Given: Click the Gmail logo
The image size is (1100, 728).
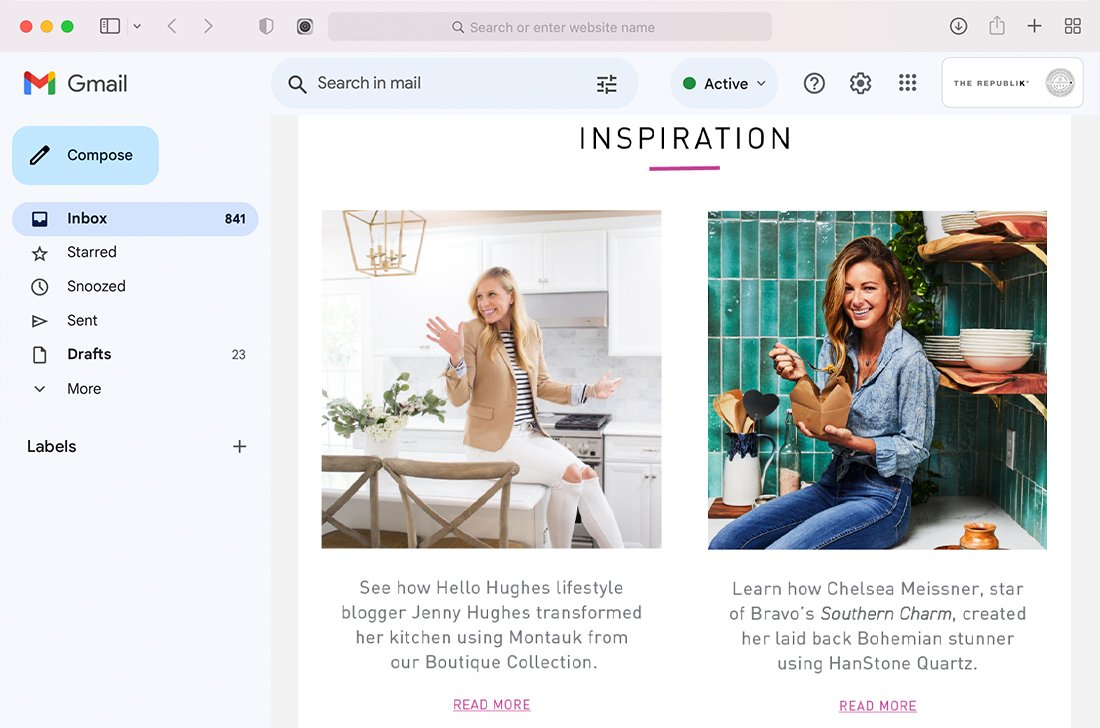Looking at the screenshot, I should pyautogui.click(x=75, y=83).
